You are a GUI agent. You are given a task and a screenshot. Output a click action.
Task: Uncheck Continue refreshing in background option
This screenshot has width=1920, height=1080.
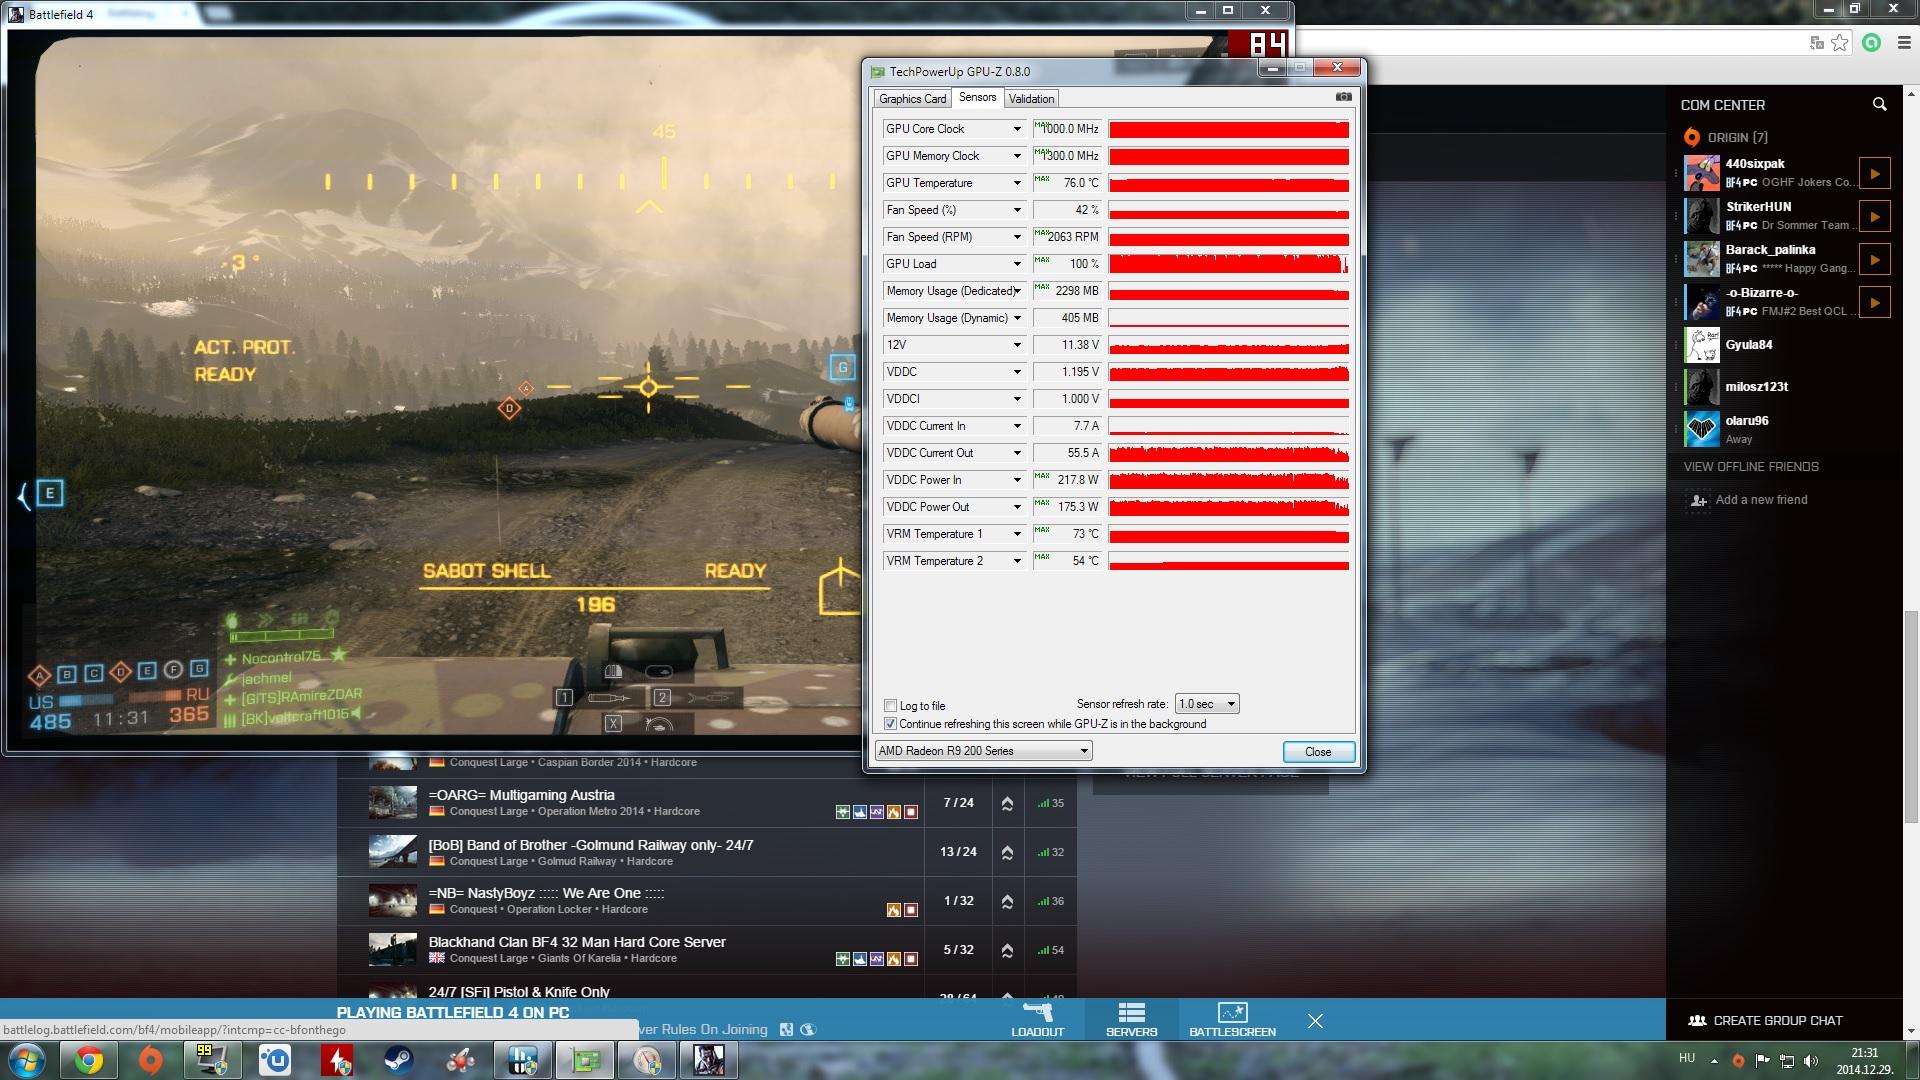click(x=890, y=724)
